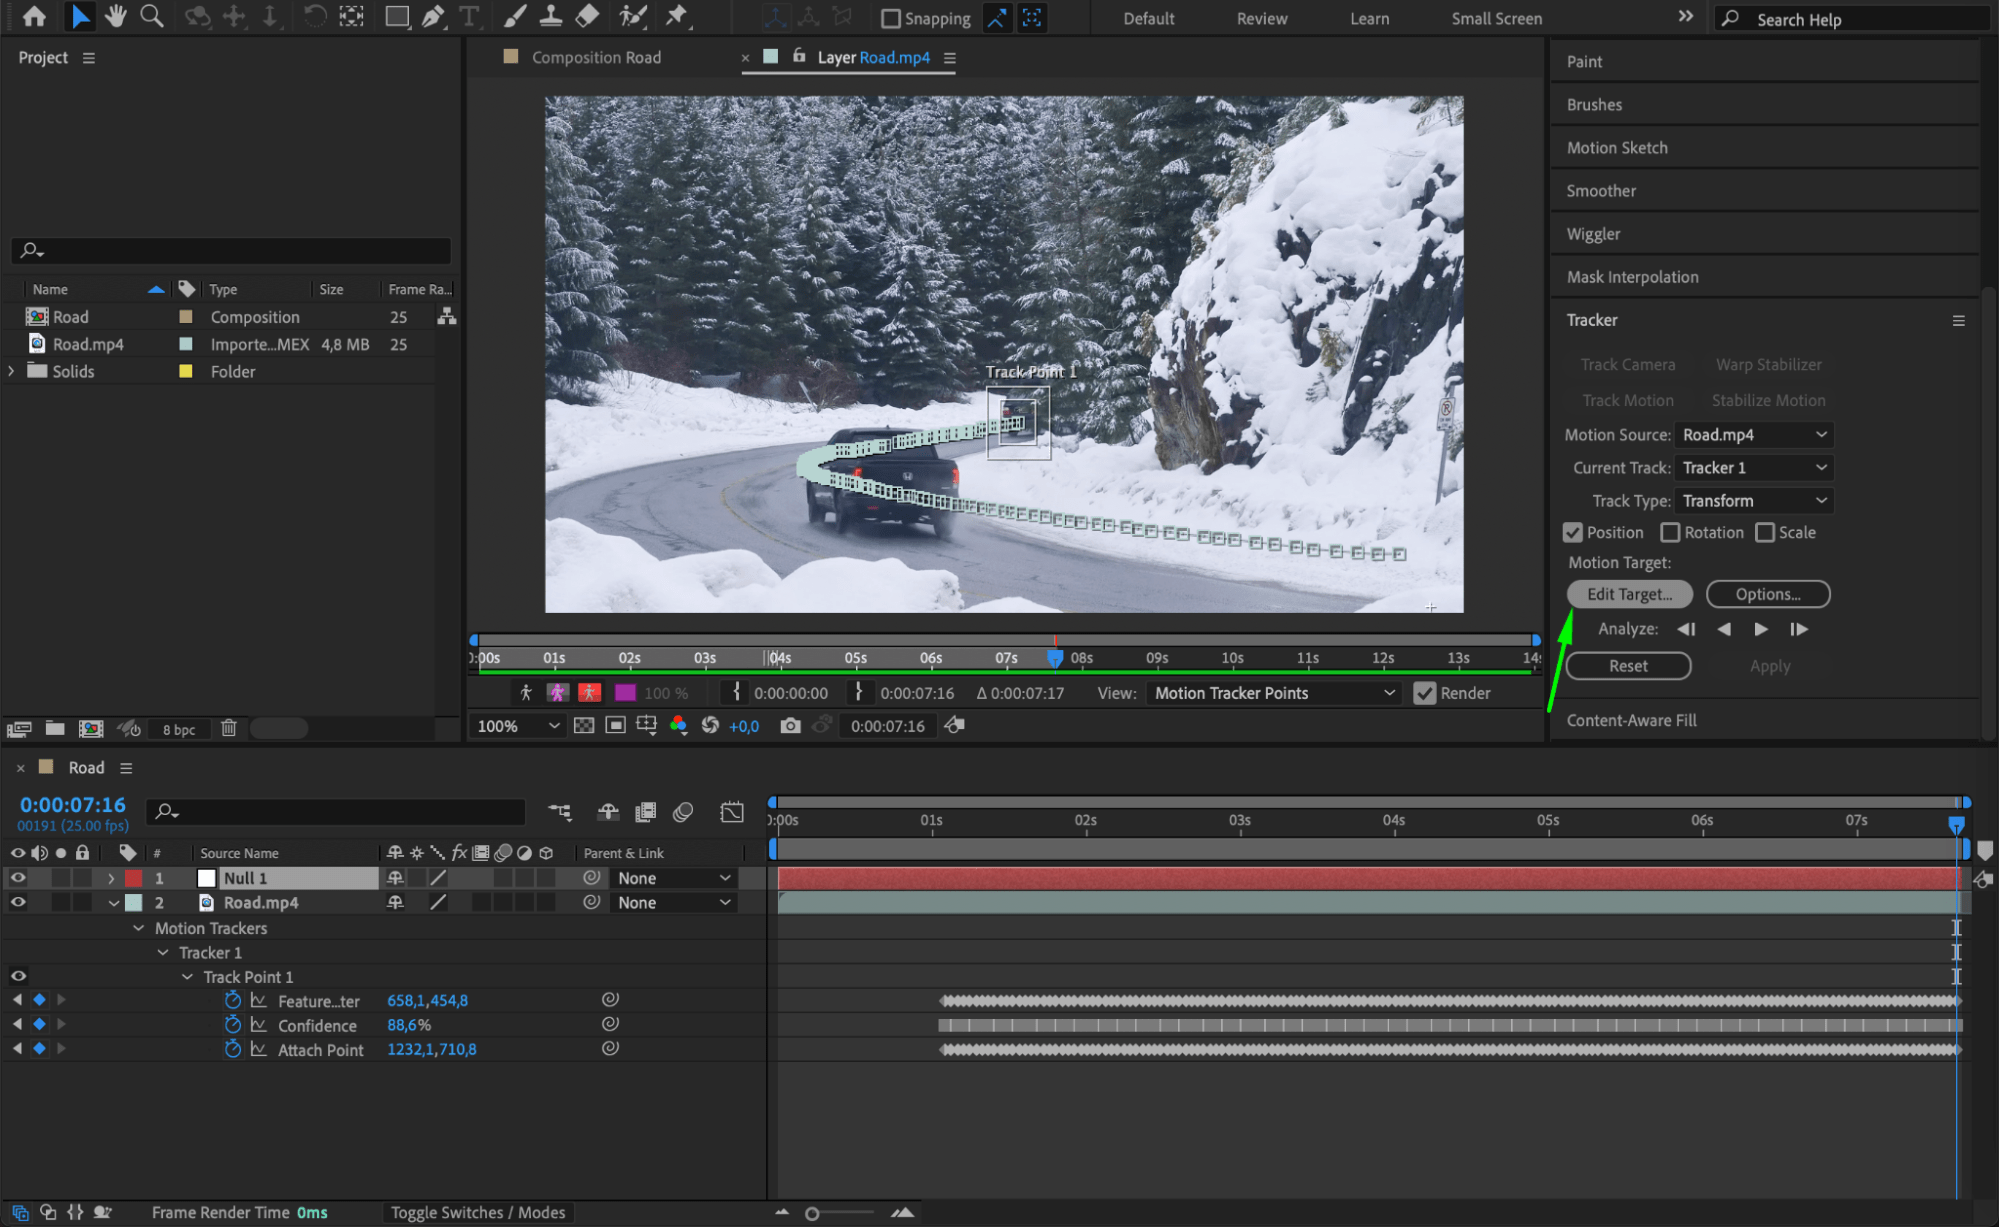Select the Puppet Pin tool
This screenshot has height=1227, width=1999.
[677, 16]
